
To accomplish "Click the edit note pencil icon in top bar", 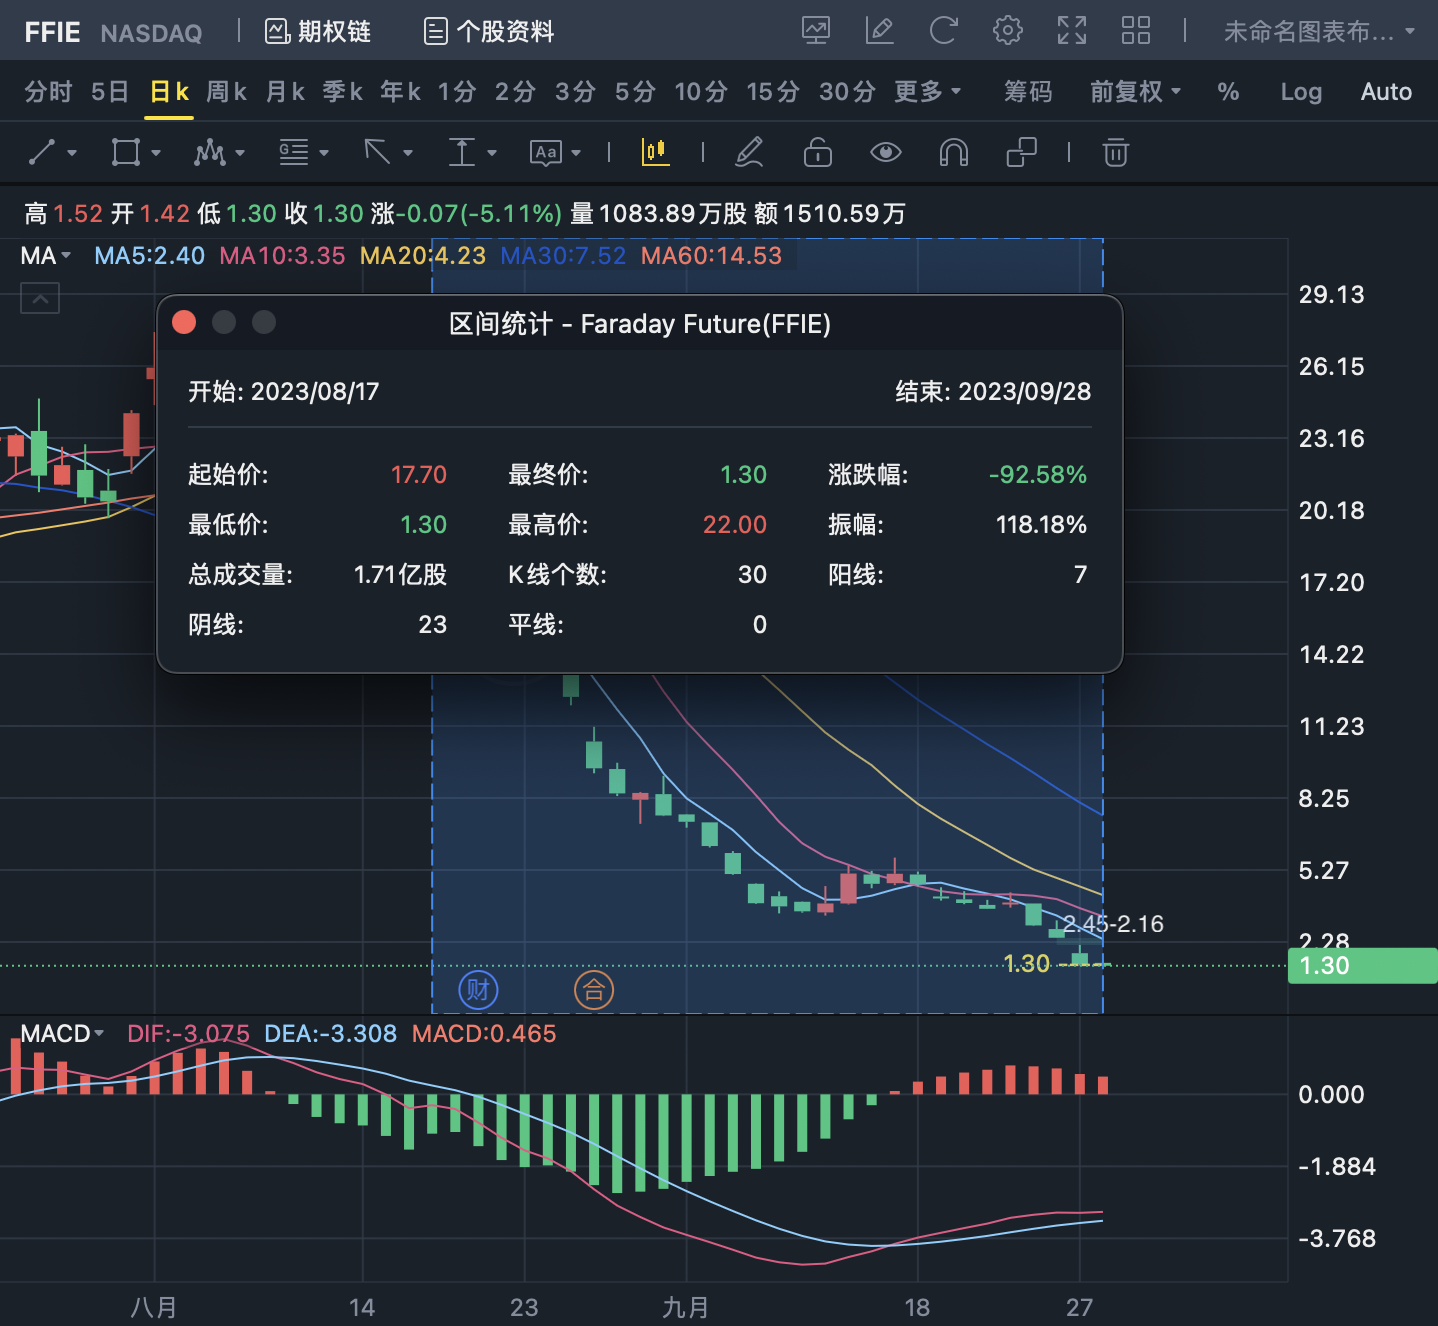I will tap(879, 31).
